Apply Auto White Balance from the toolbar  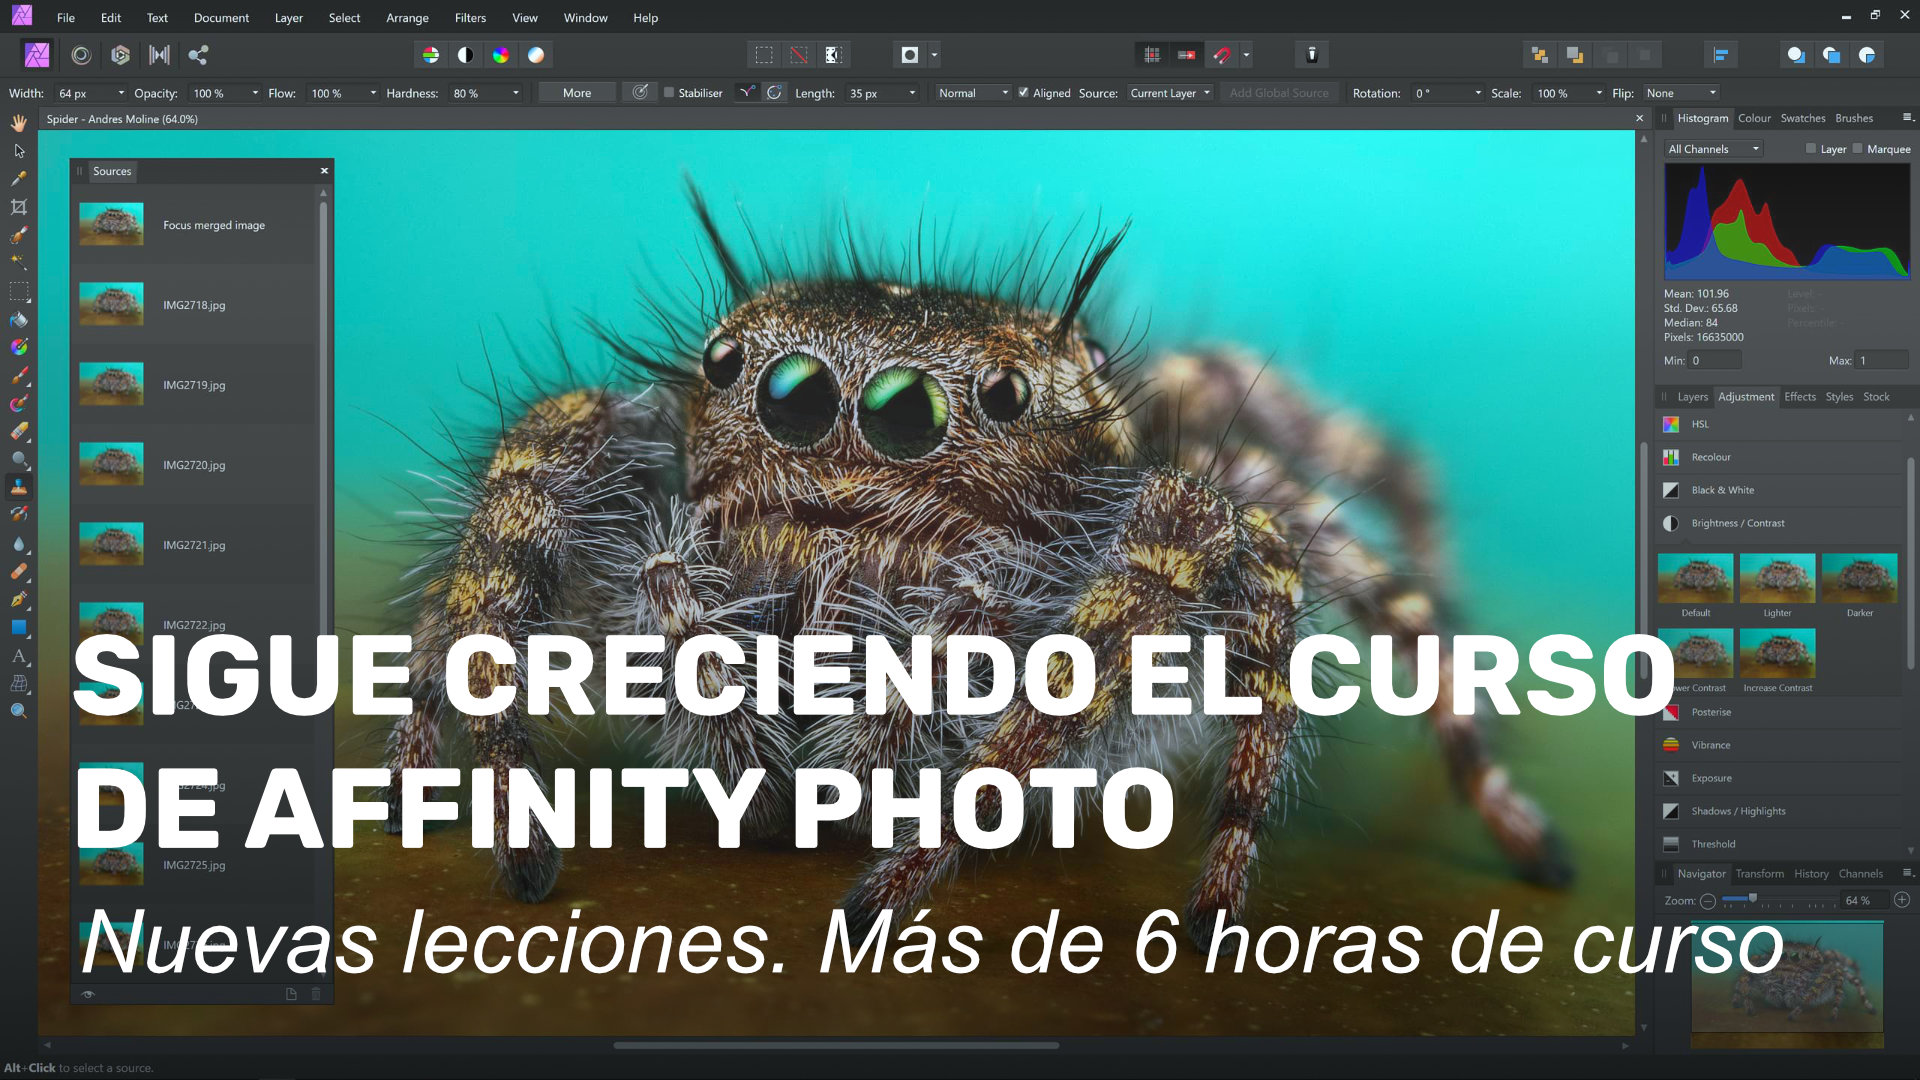coord(536,55)
